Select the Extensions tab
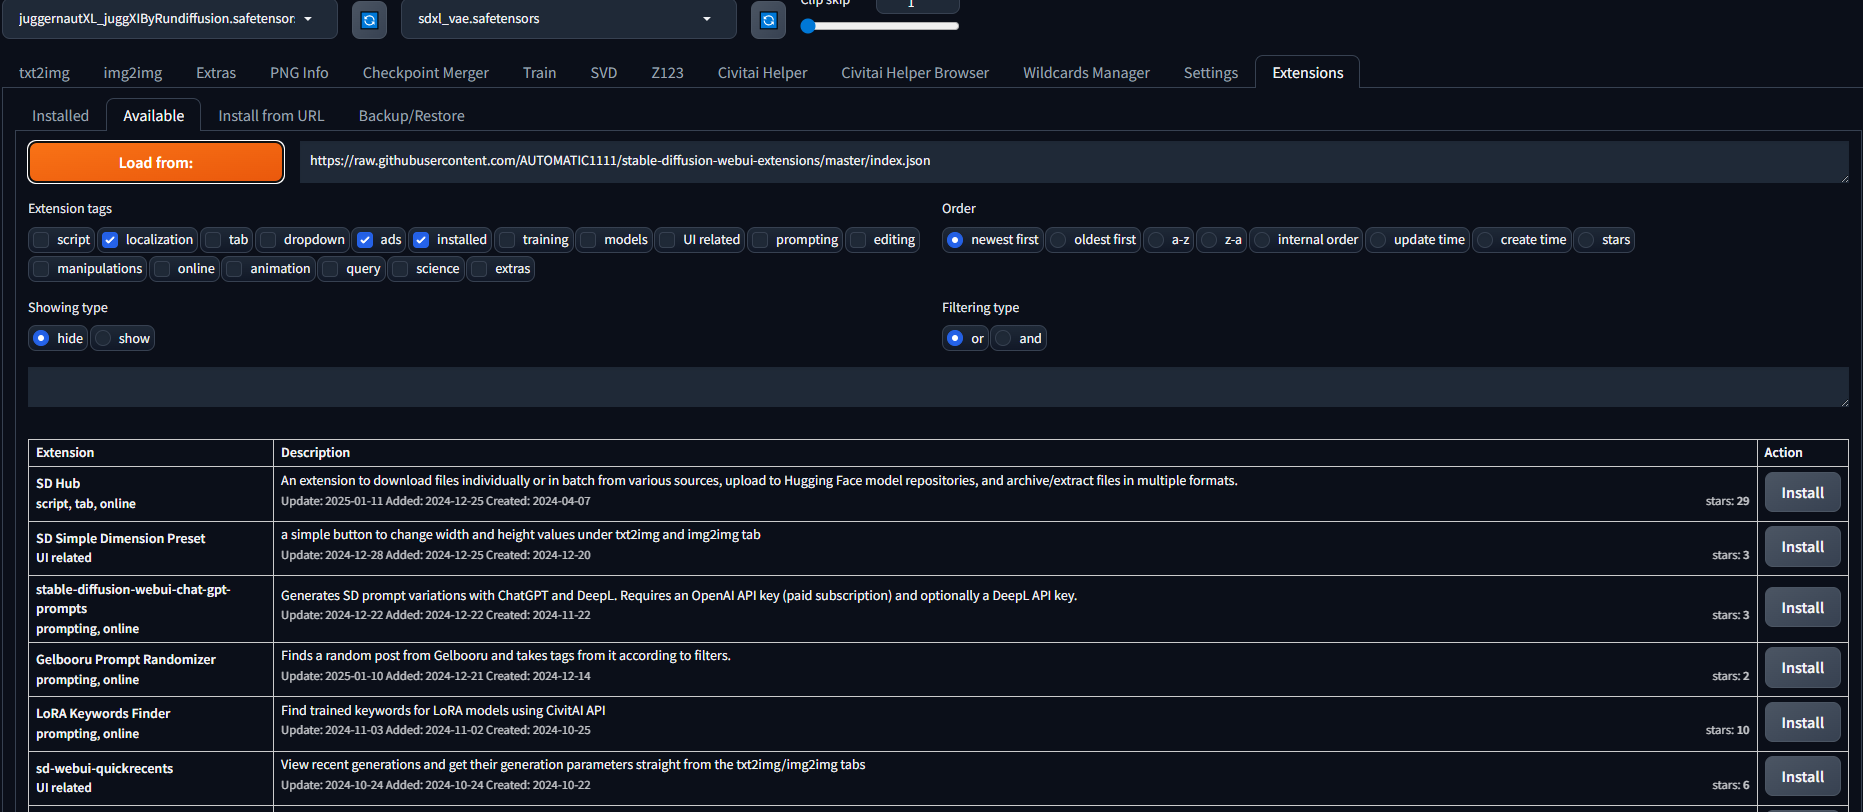The width and height of the screenshot is (1863, 812). coord(1307,73)
